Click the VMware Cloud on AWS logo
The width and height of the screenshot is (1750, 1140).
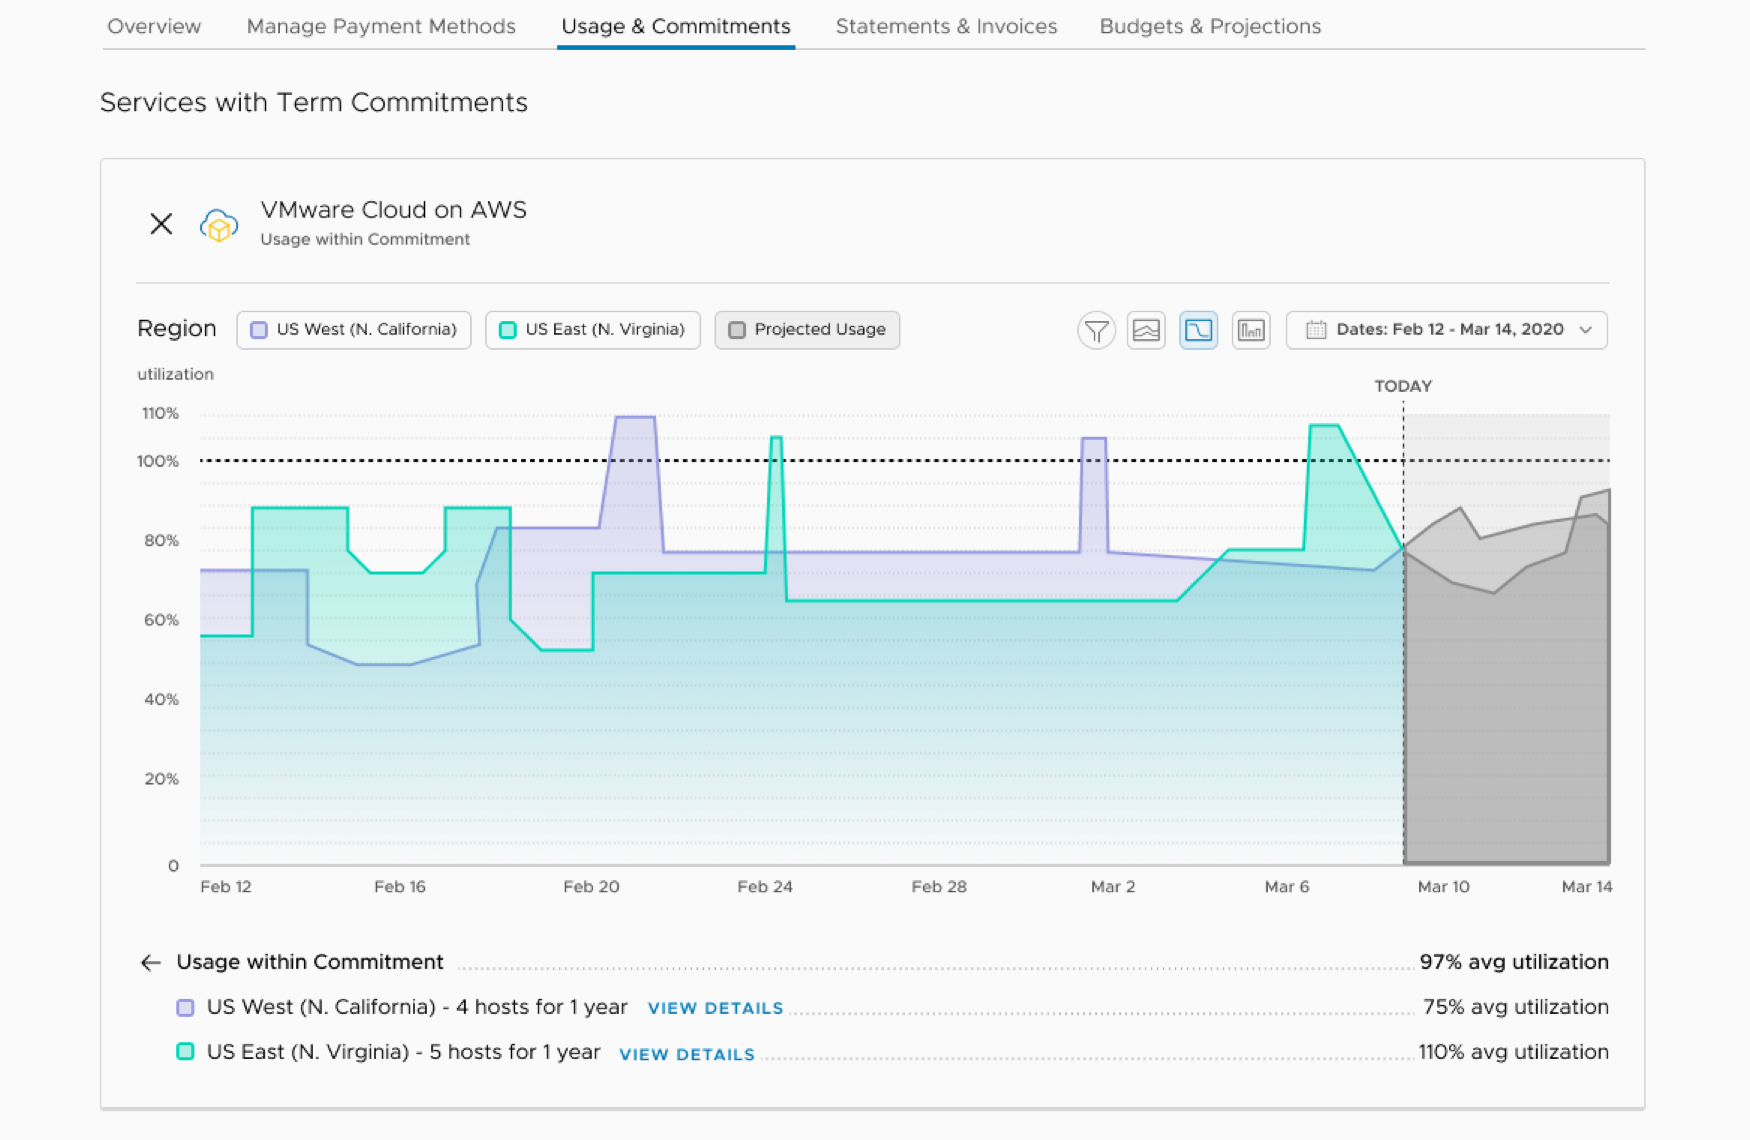(x=219, y=225)
